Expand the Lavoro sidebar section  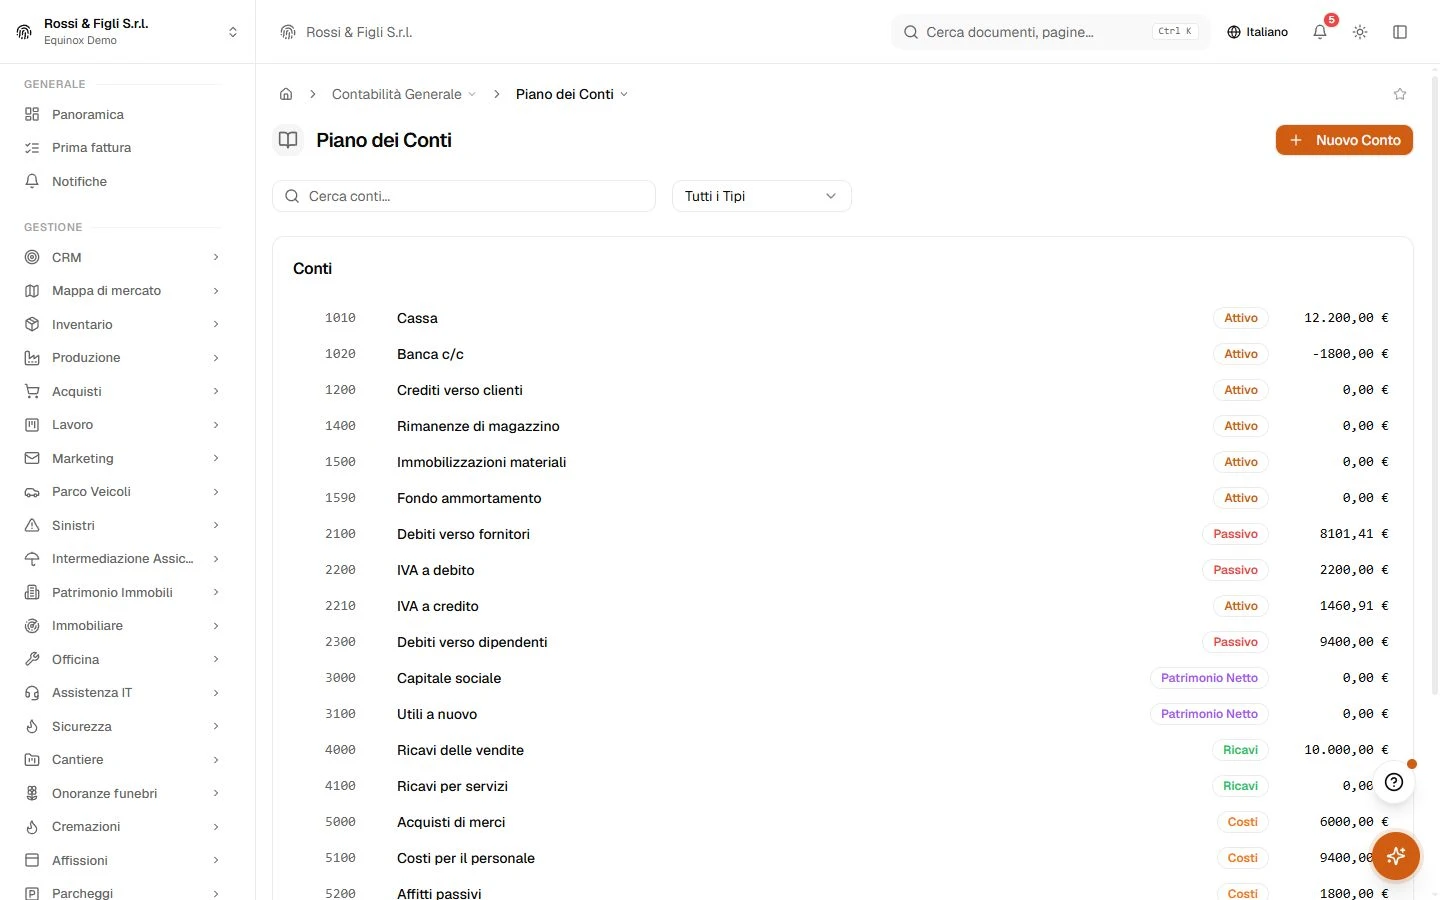(122, 425)
